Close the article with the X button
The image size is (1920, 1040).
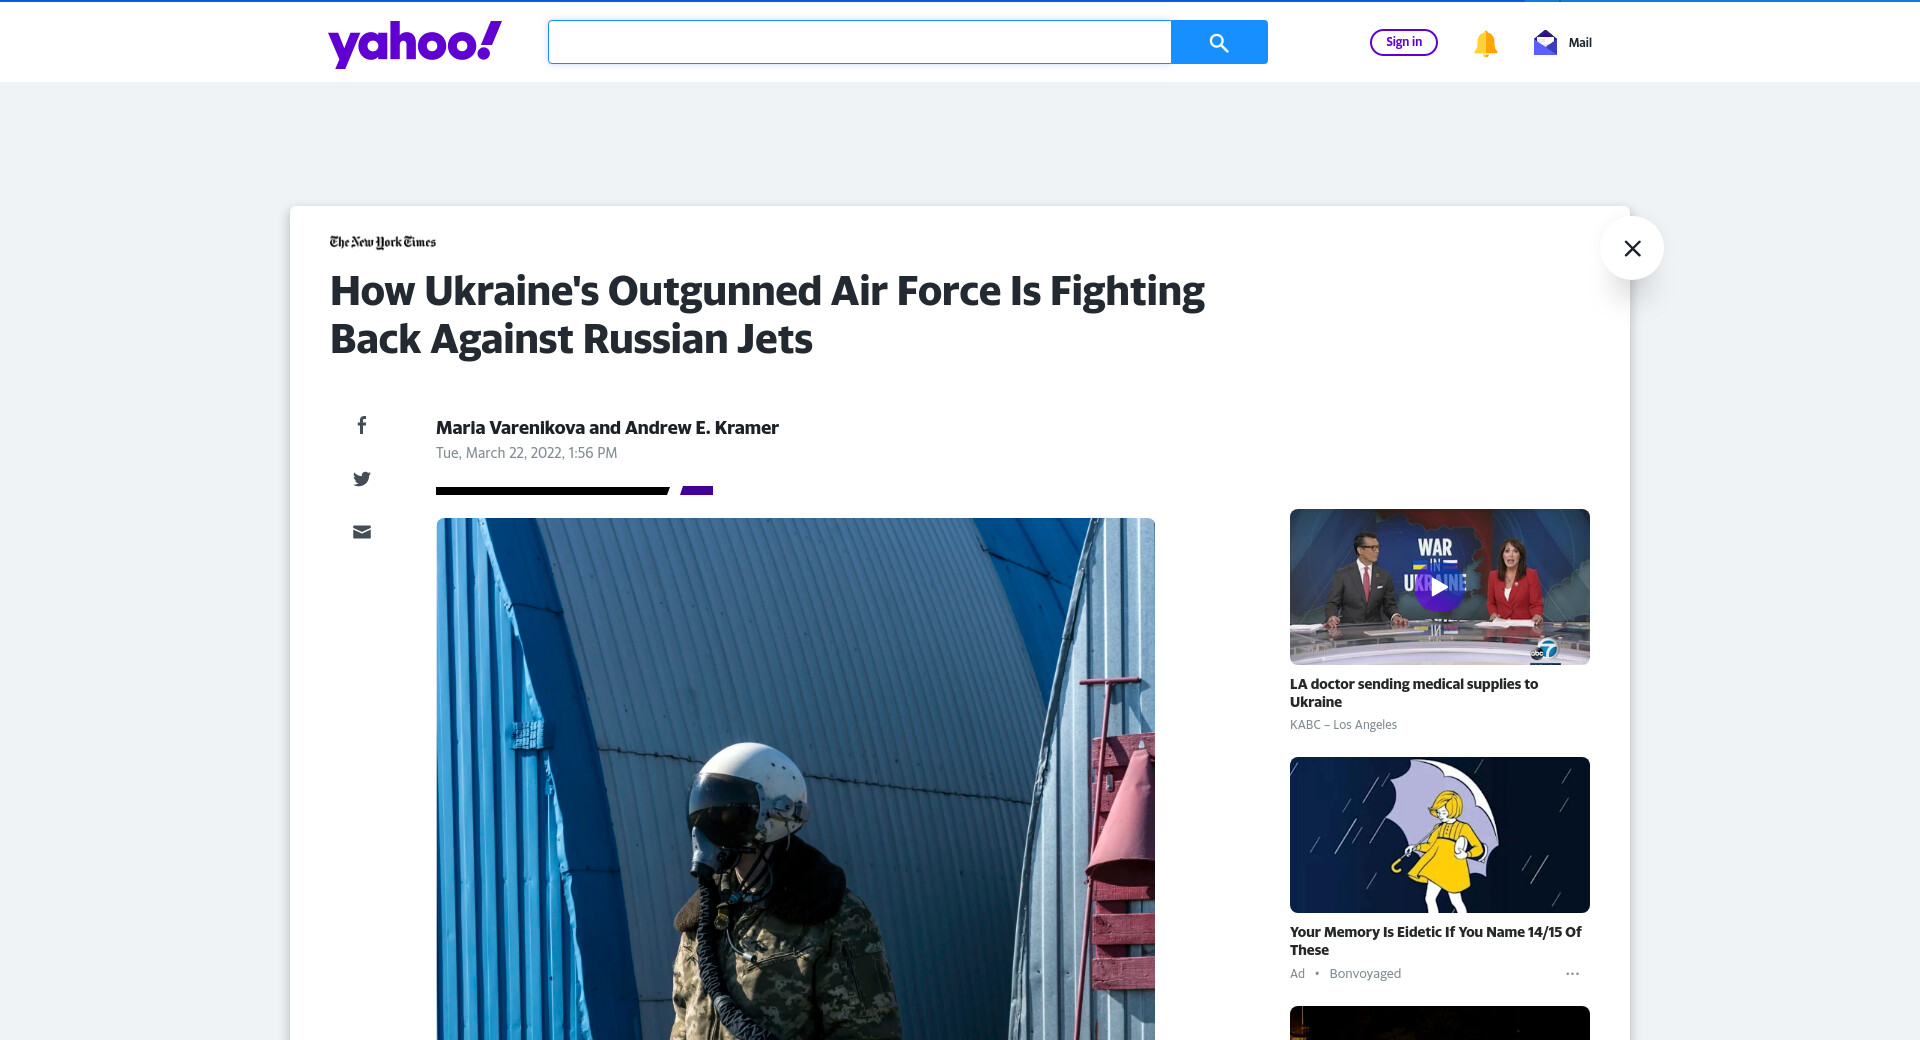1632,248
